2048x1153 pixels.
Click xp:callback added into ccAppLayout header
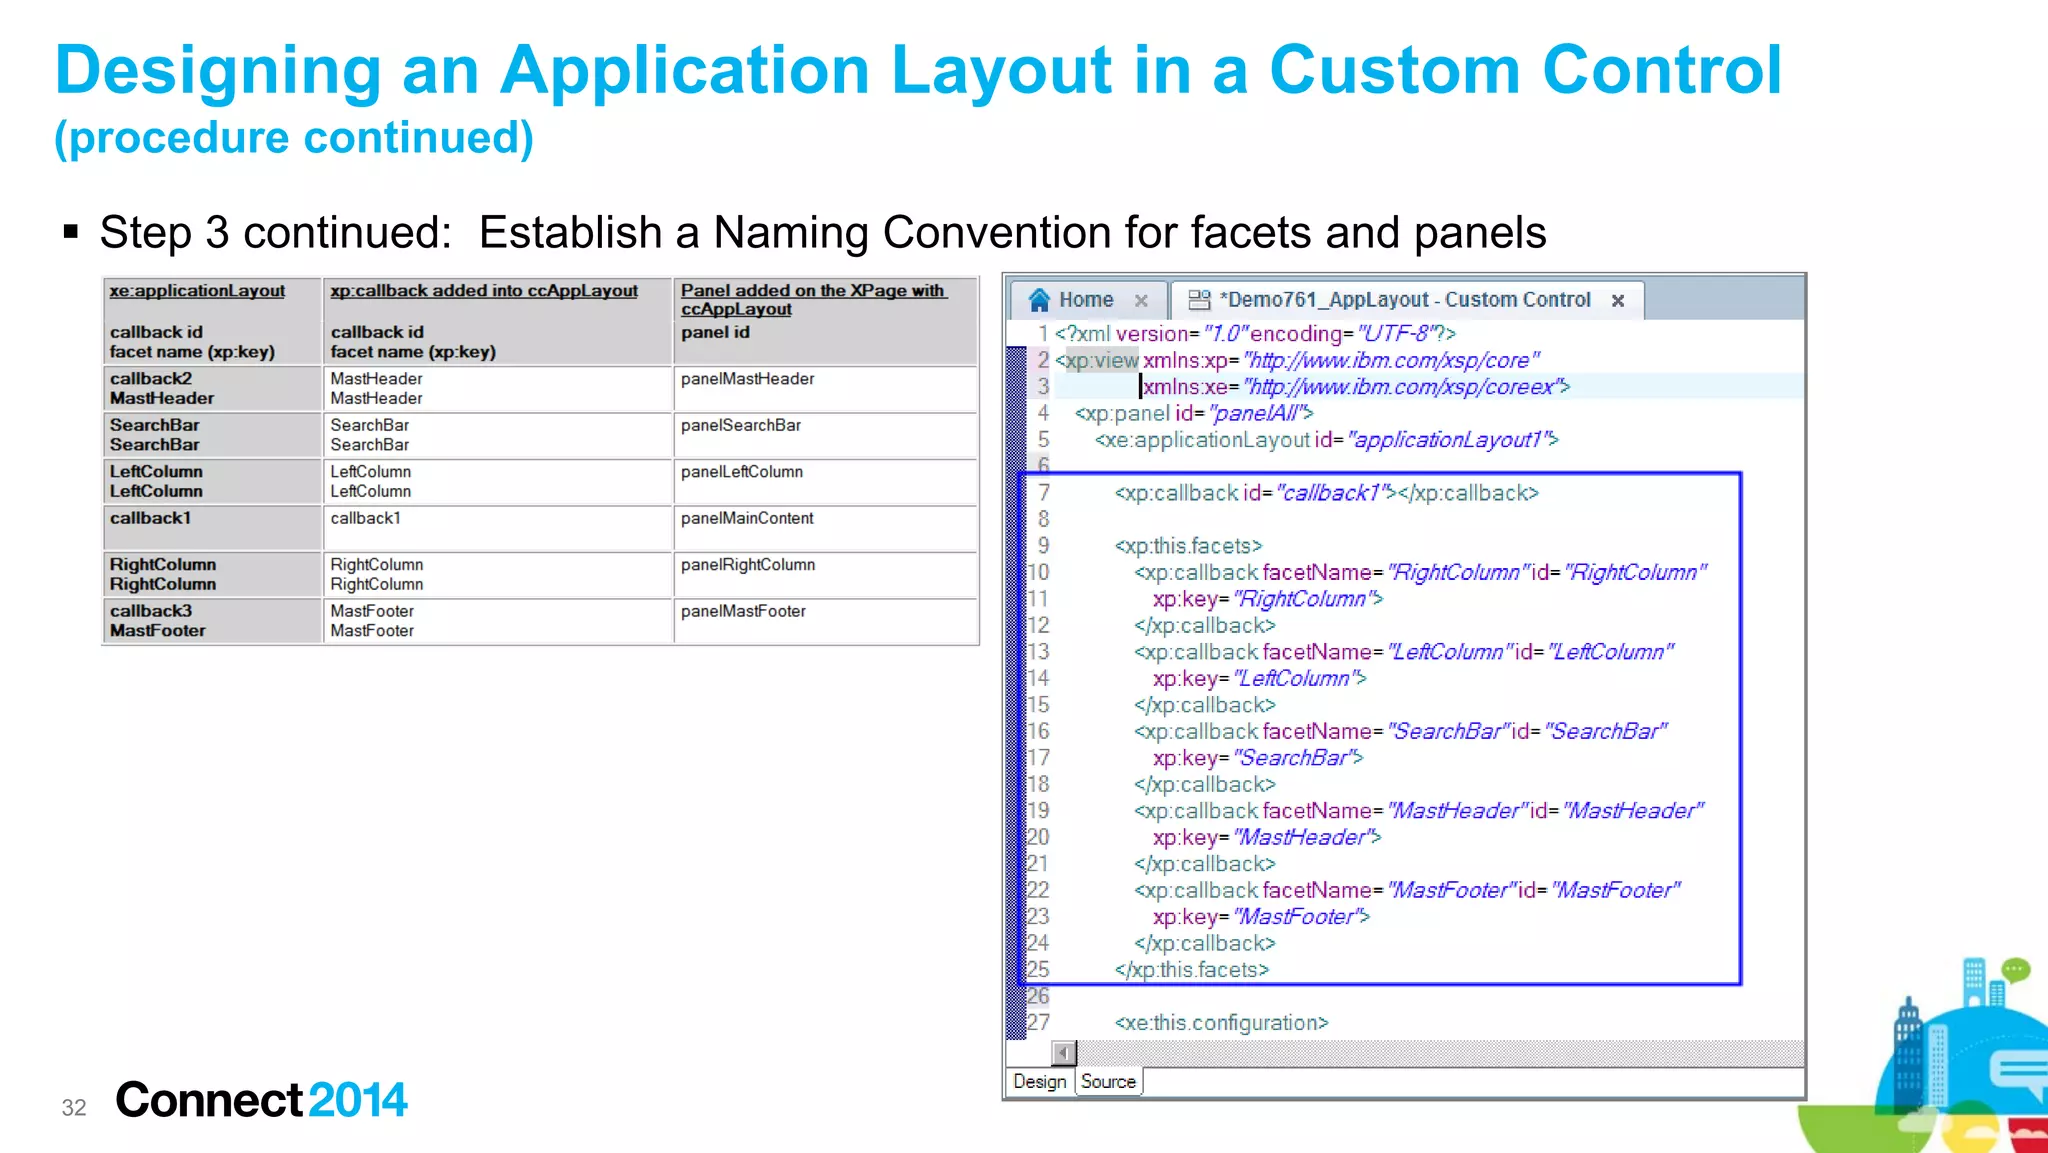pyautogui.click(x=484, y=291)
